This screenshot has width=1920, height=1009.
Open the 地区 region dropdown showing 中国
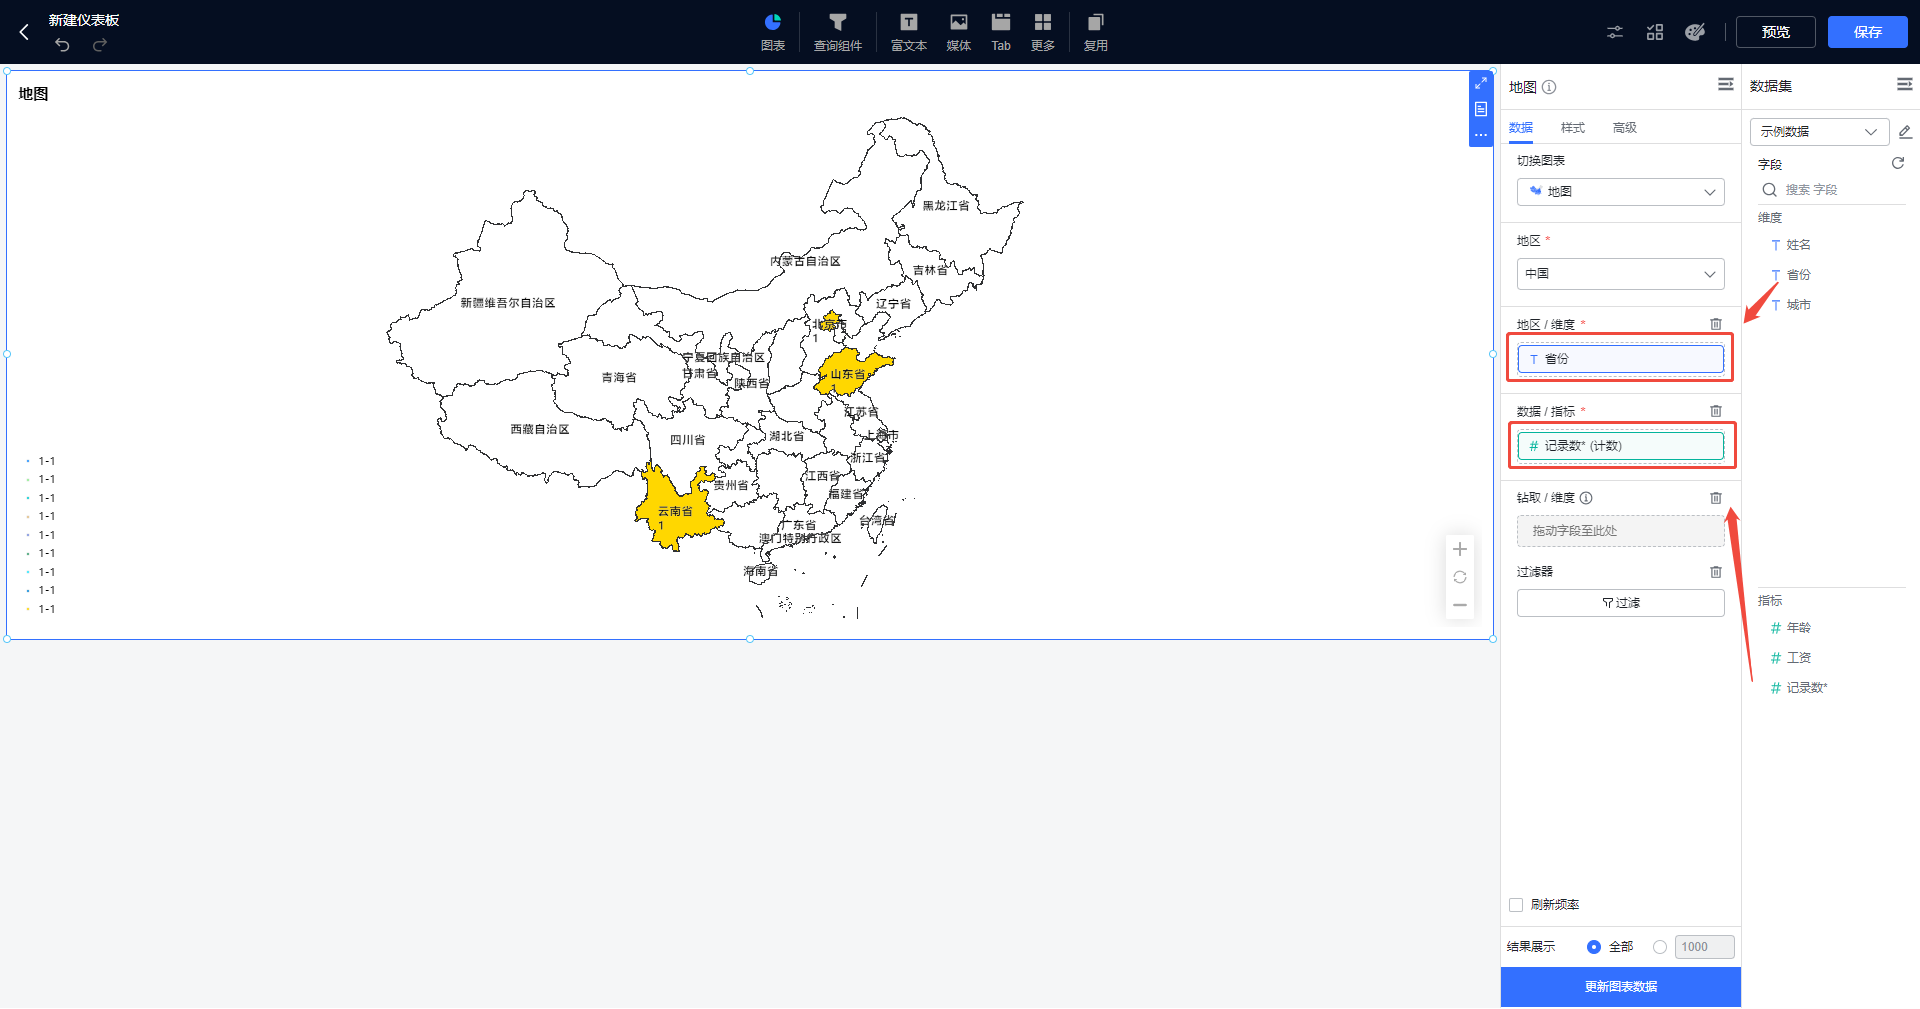[x=1621, y=274]
